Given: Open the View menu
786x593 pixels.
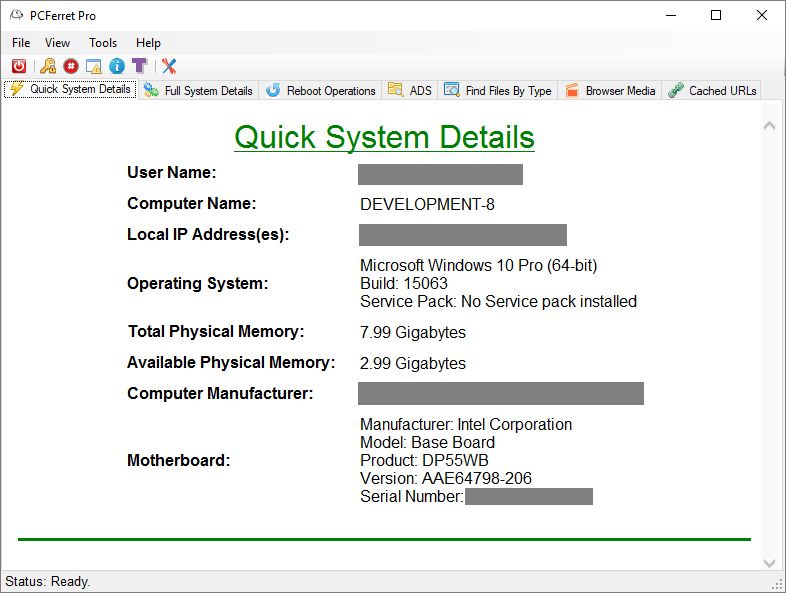Looking at the screenshot, I should click(57, 43).
